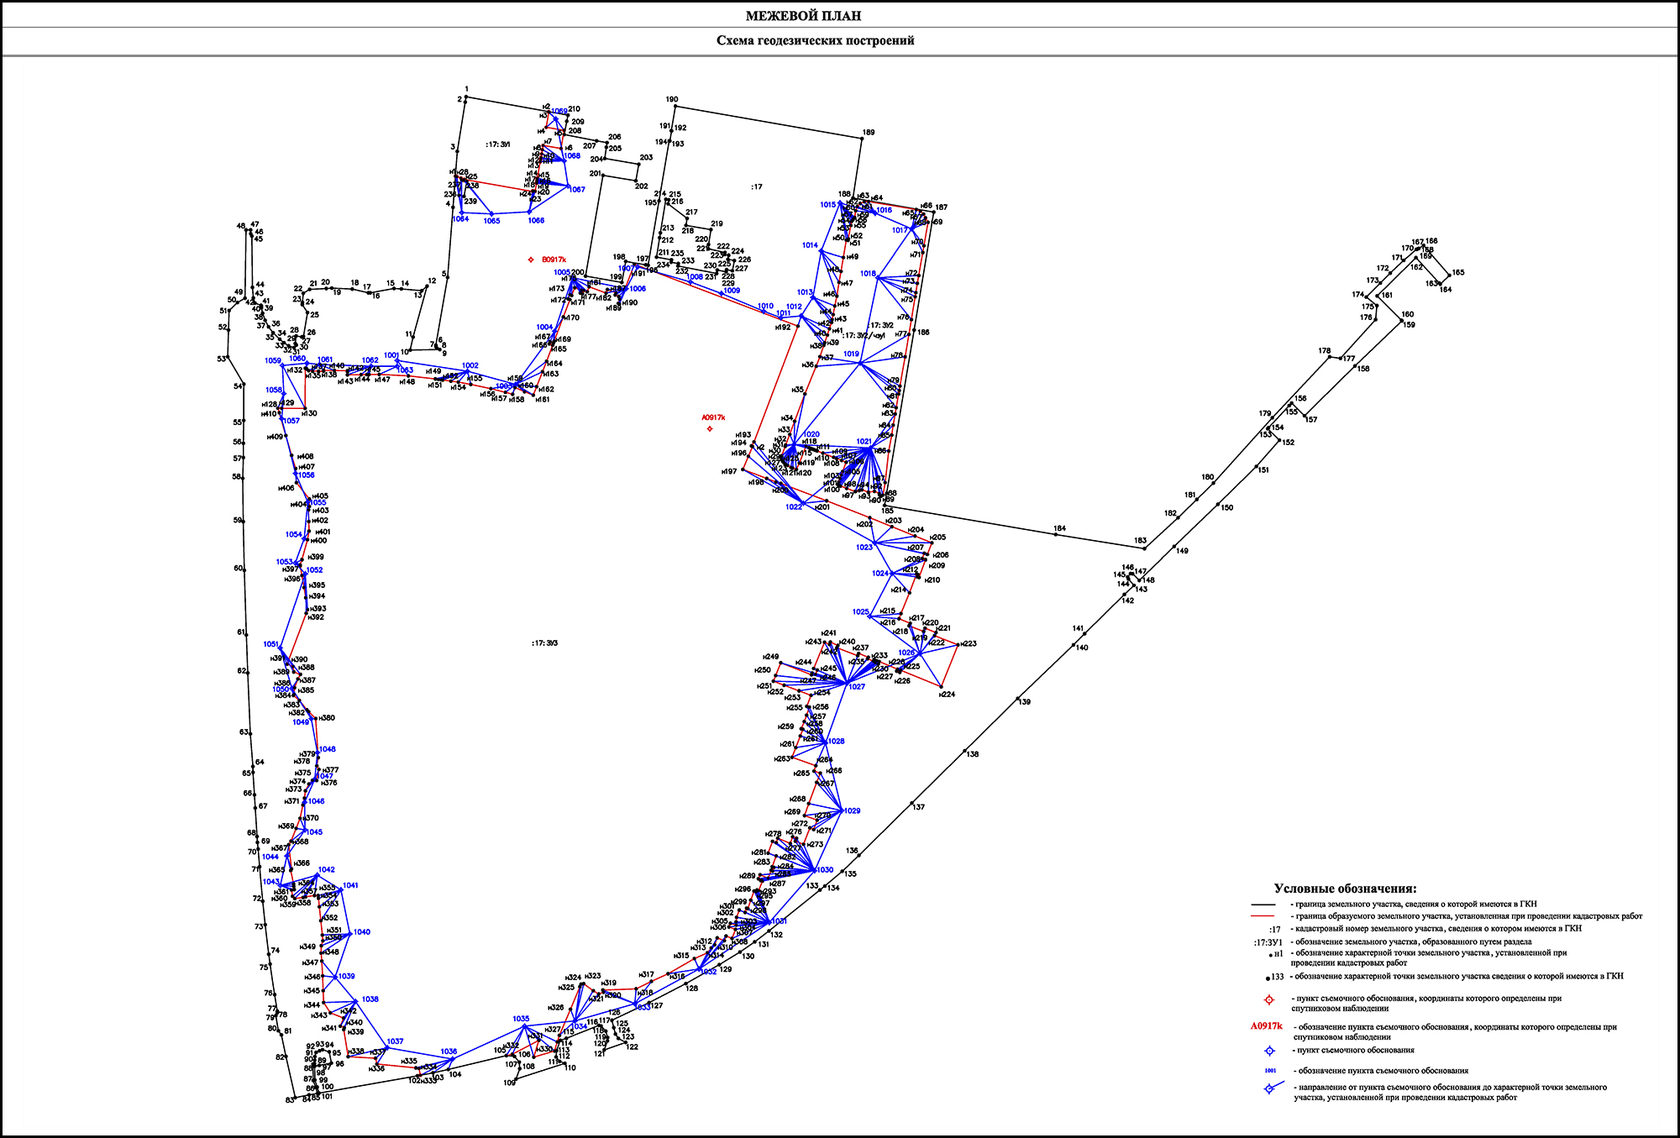Click the '133' point sample in the legend
This screenshot has width=1680, height=1138.
tap(1277, 977)
